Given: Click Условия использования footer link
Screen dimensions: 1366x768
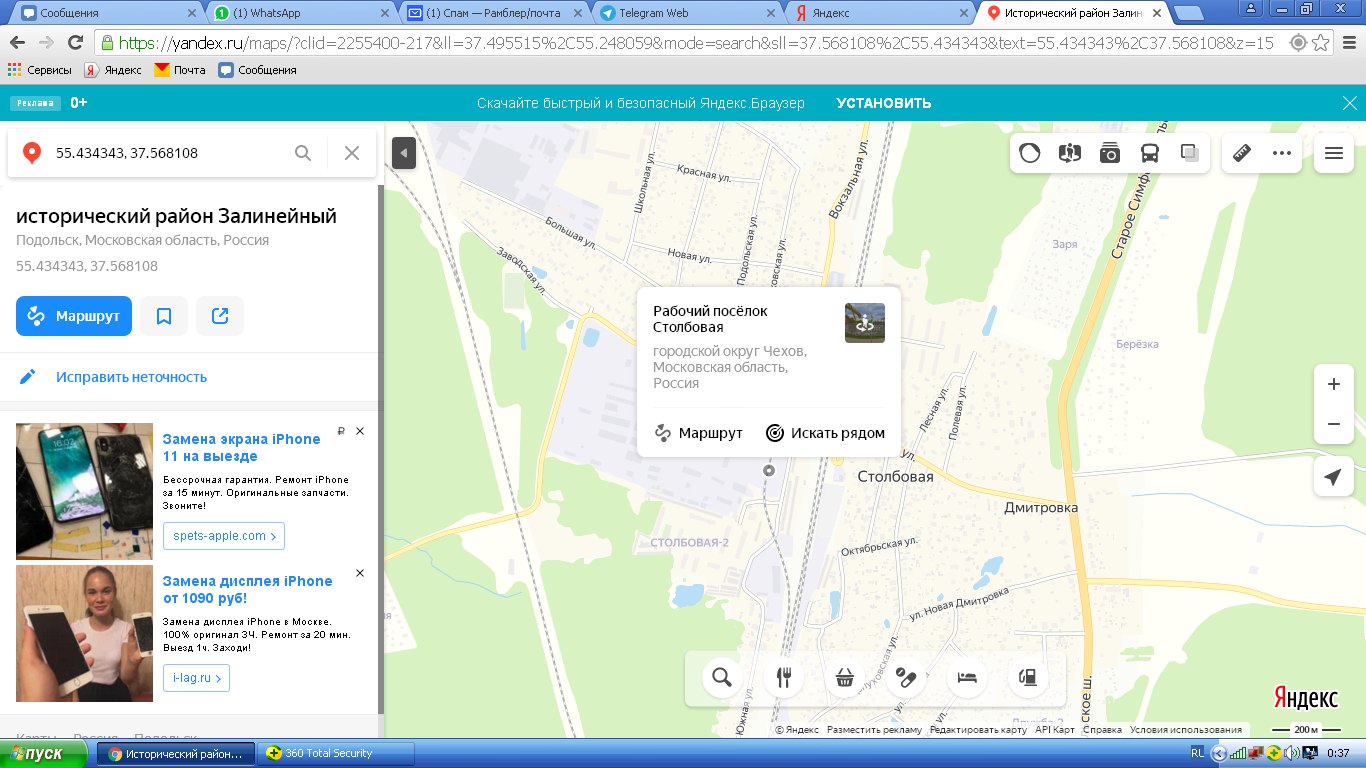Looking at the screenshot, I should pos(1186,730).
